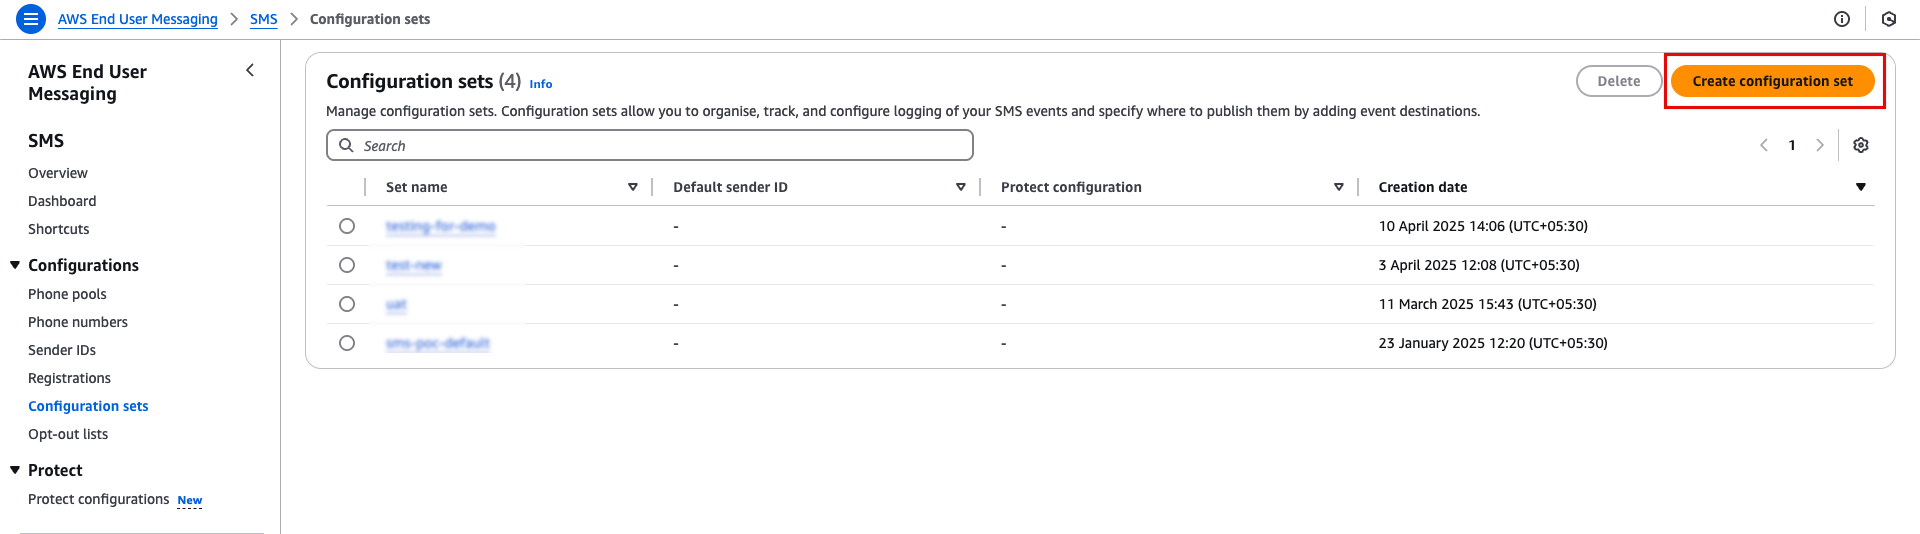Click the Delete button
Viewport: 1920px width, 534px height.
pyautogui.click(x=1618, y=81)
